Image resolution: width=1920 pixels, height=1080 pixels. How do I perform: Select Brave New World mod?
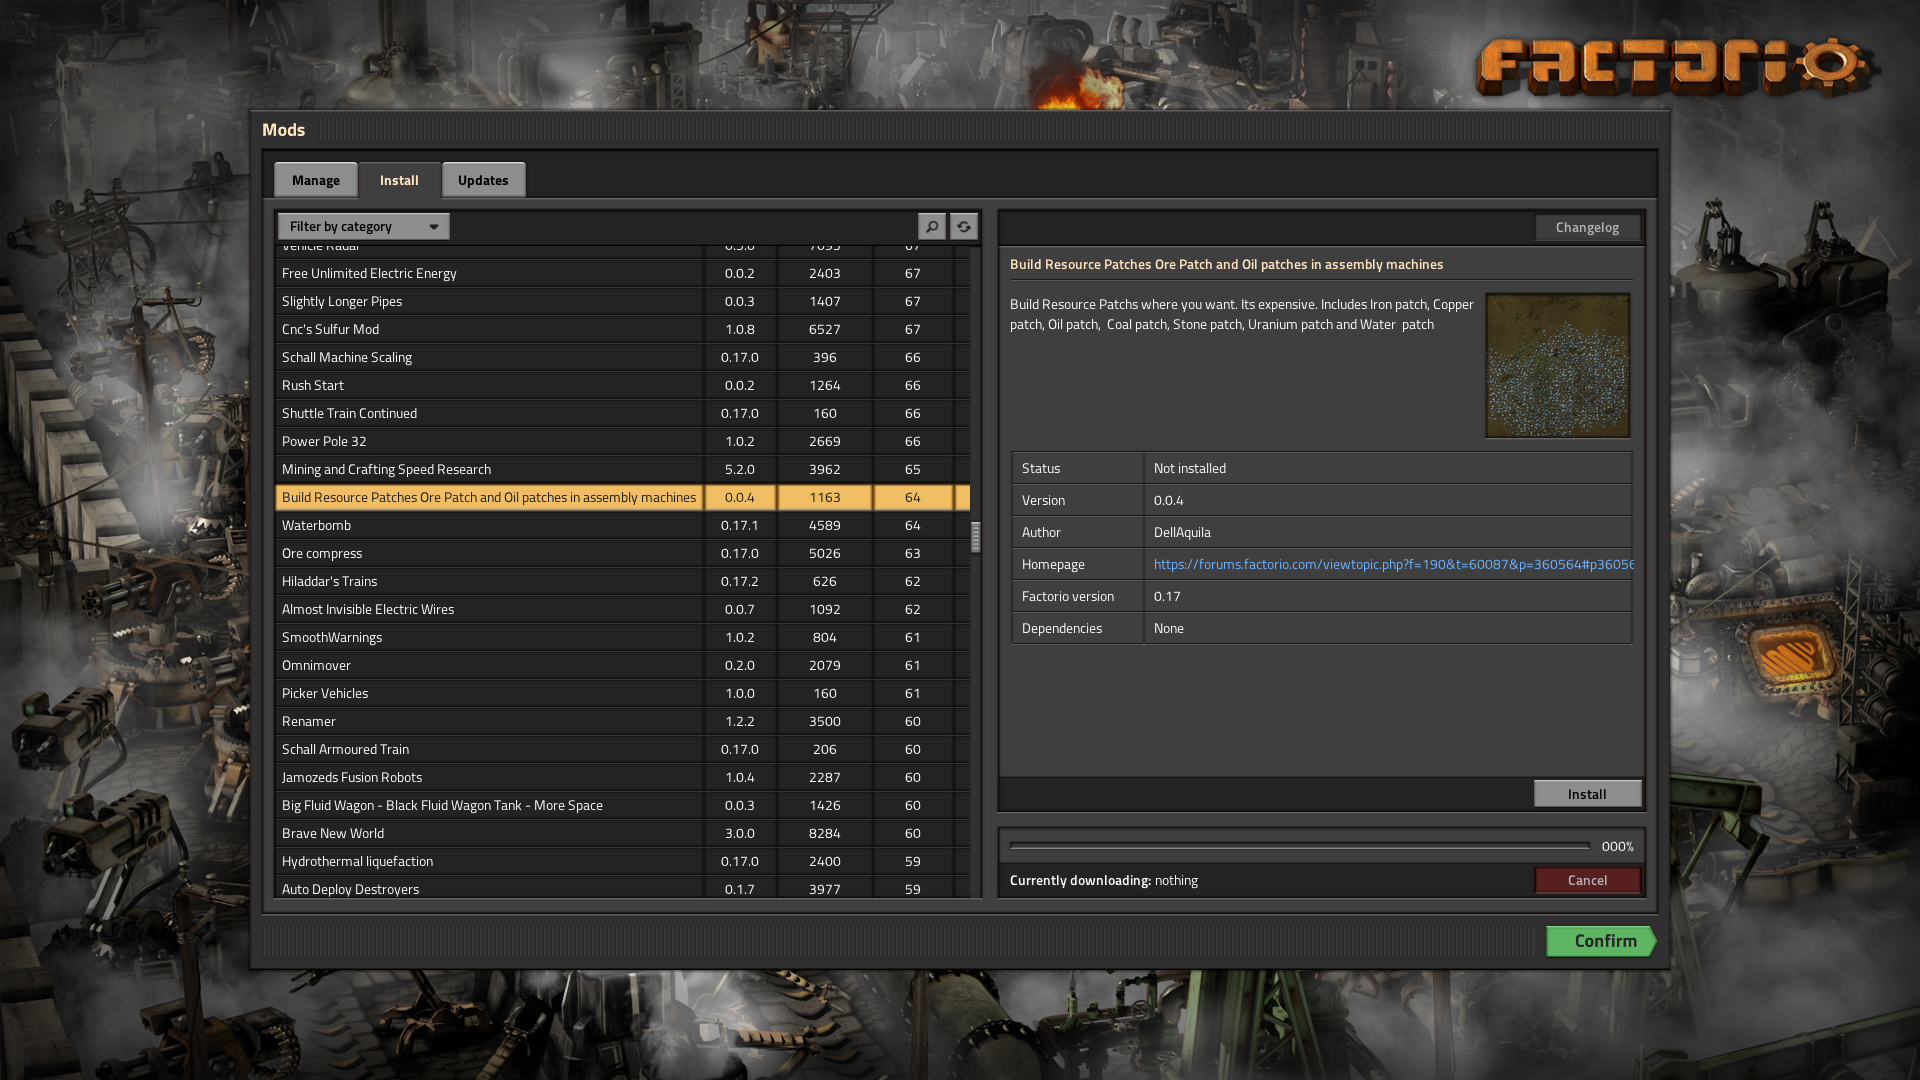622,833
